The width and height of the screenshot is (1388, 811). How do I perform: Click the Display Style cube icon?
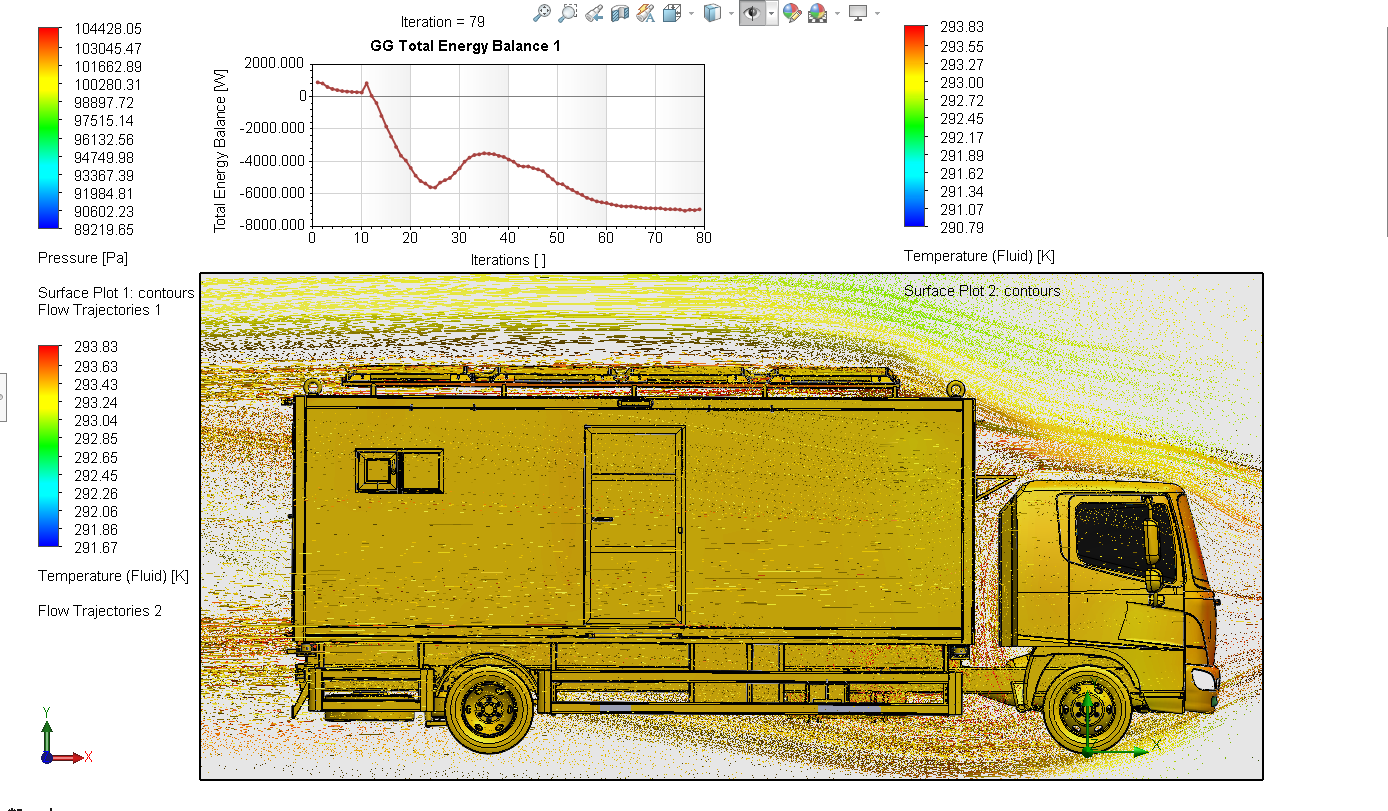712,13
